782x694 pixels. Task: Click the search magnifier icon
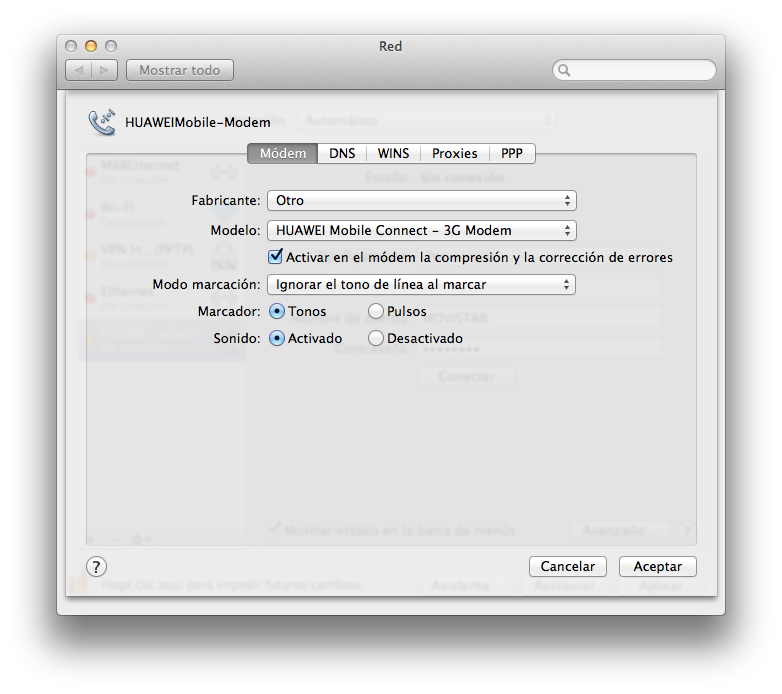564,70
